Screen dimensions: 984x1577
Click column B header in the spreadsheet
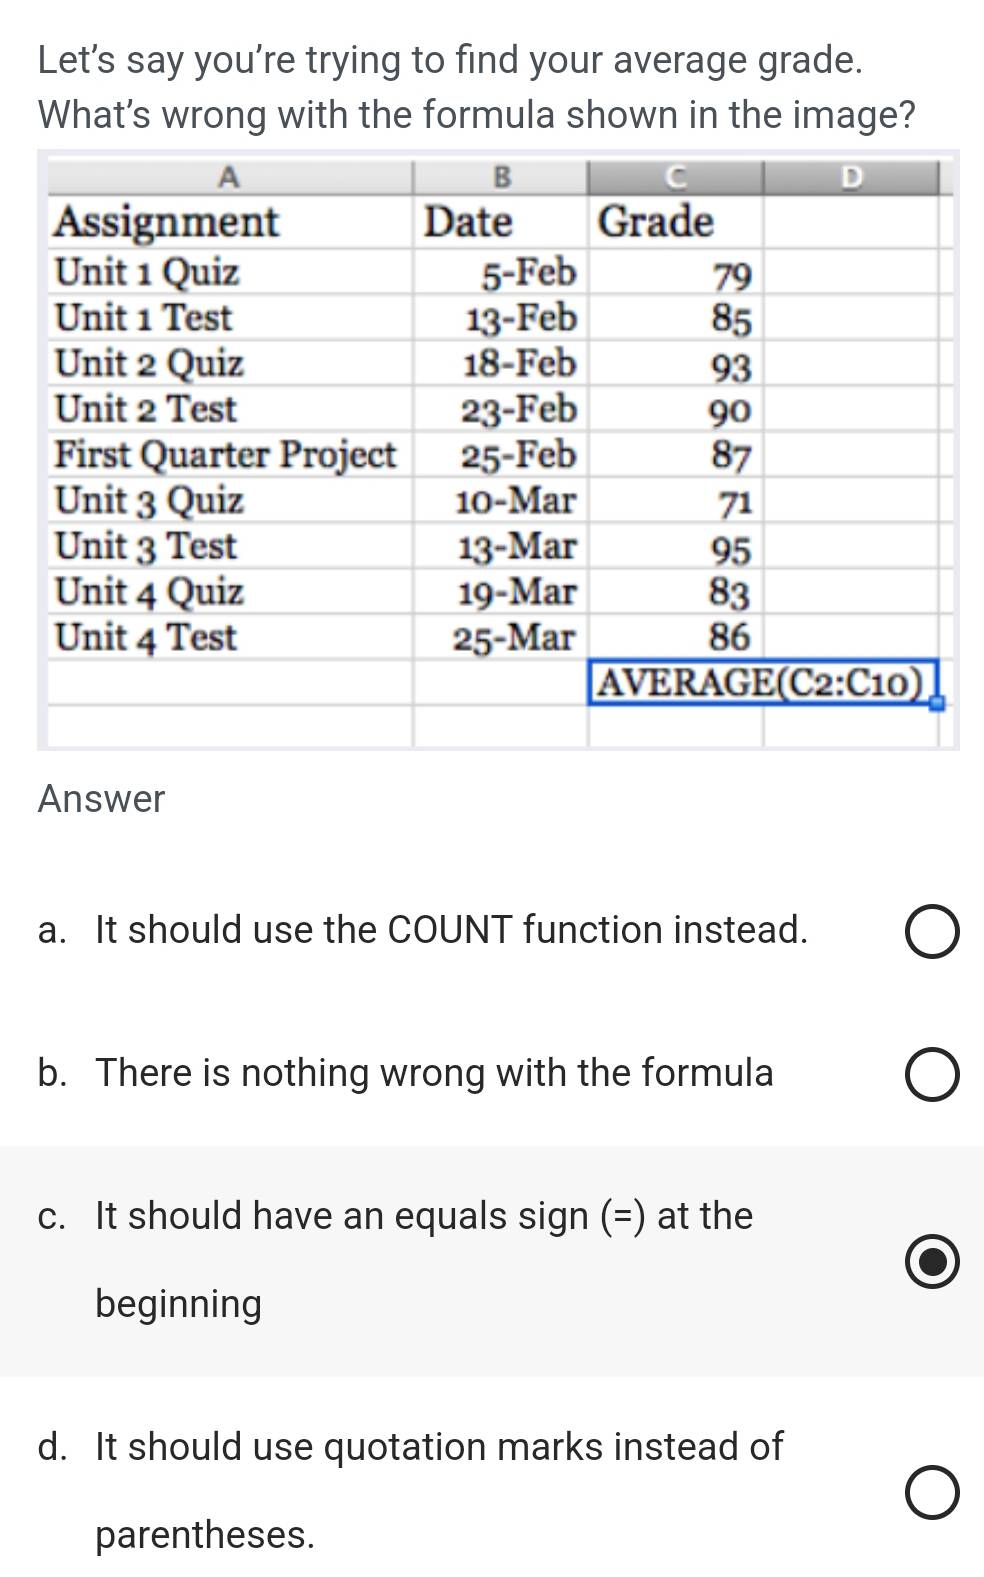coord(500,177)
